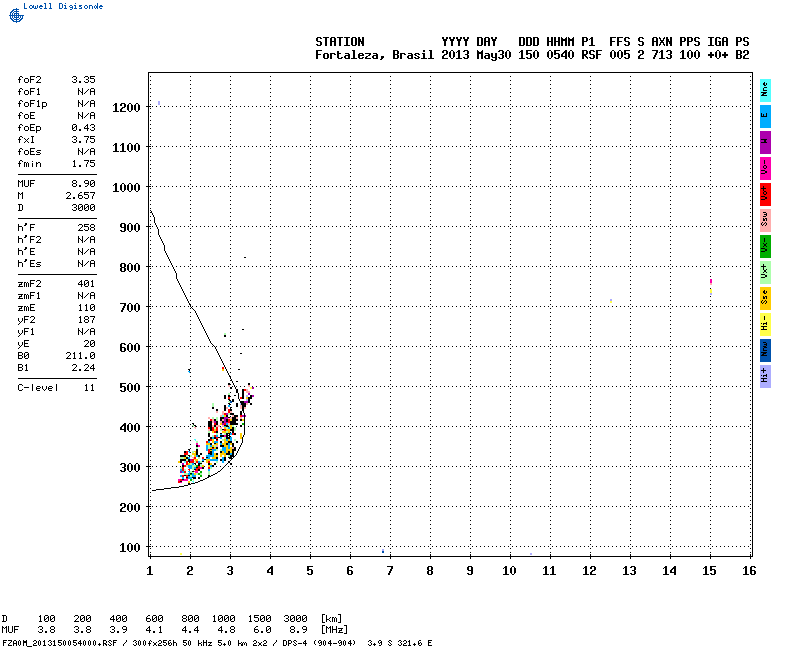Click the fmin value 1.75

[83, 164]
